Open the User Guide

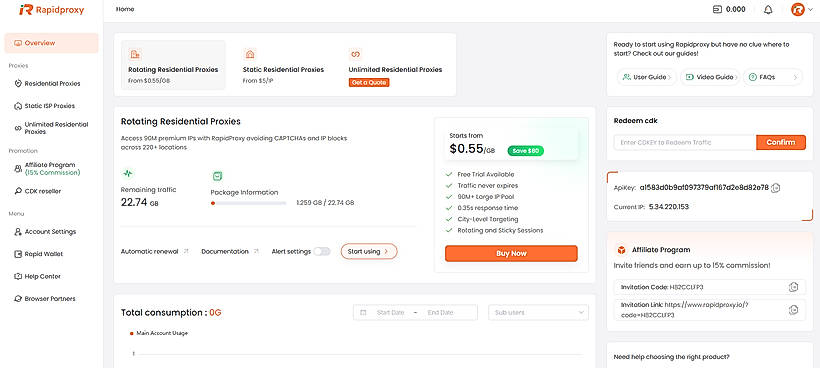click(x=646, y=77)
